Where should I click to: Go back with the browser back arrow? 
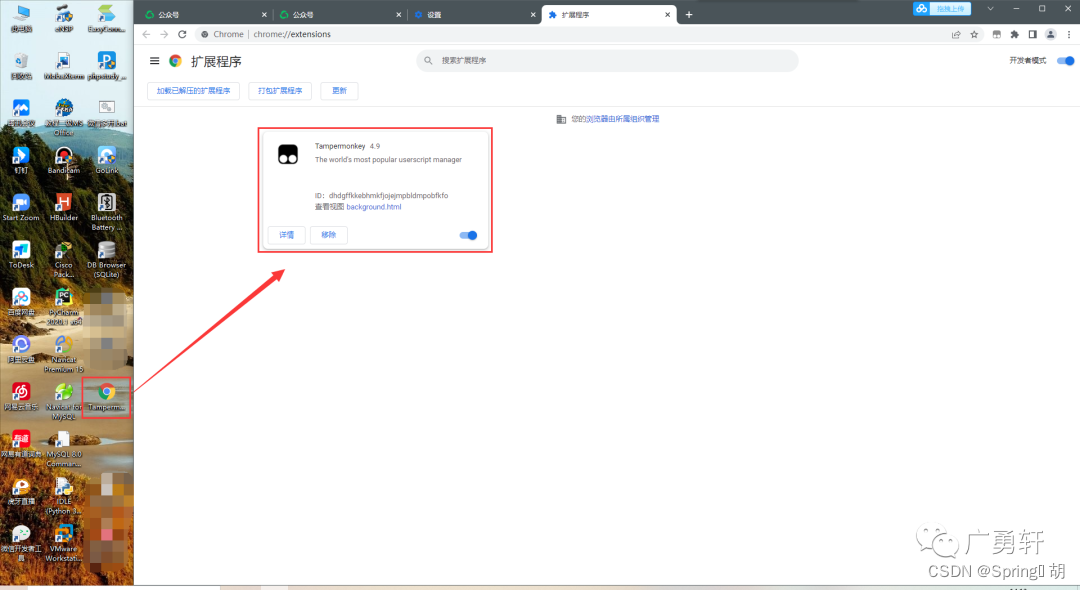pos(146,34)
